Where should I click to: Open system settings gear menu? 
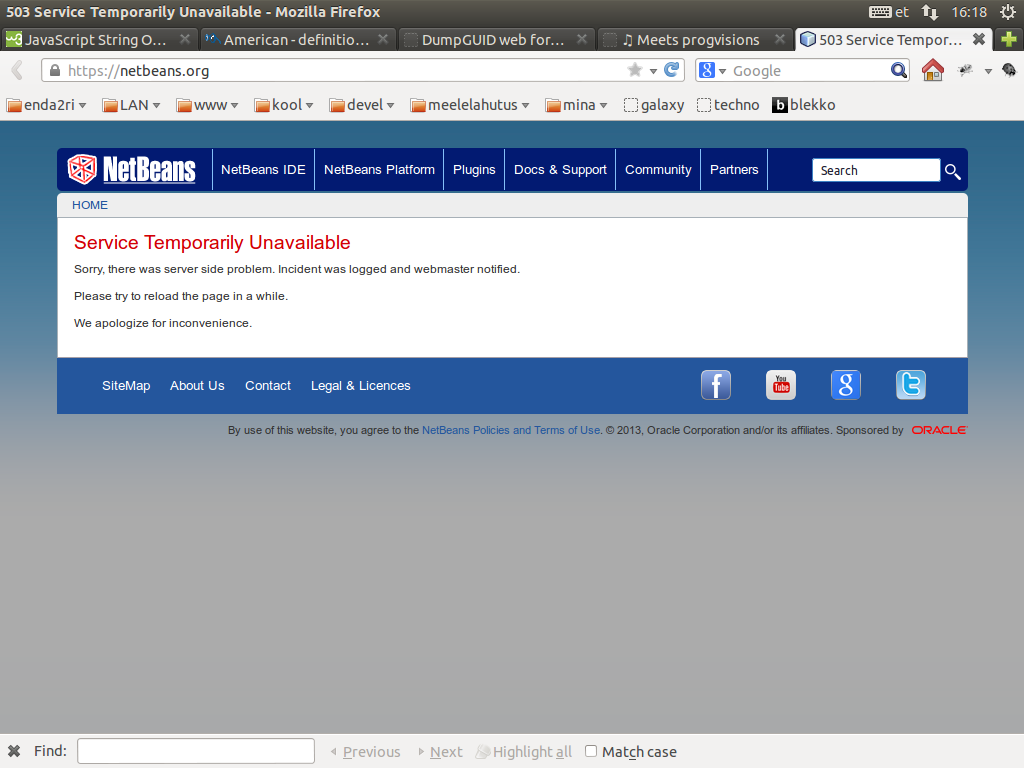[x=1008, y=12]
